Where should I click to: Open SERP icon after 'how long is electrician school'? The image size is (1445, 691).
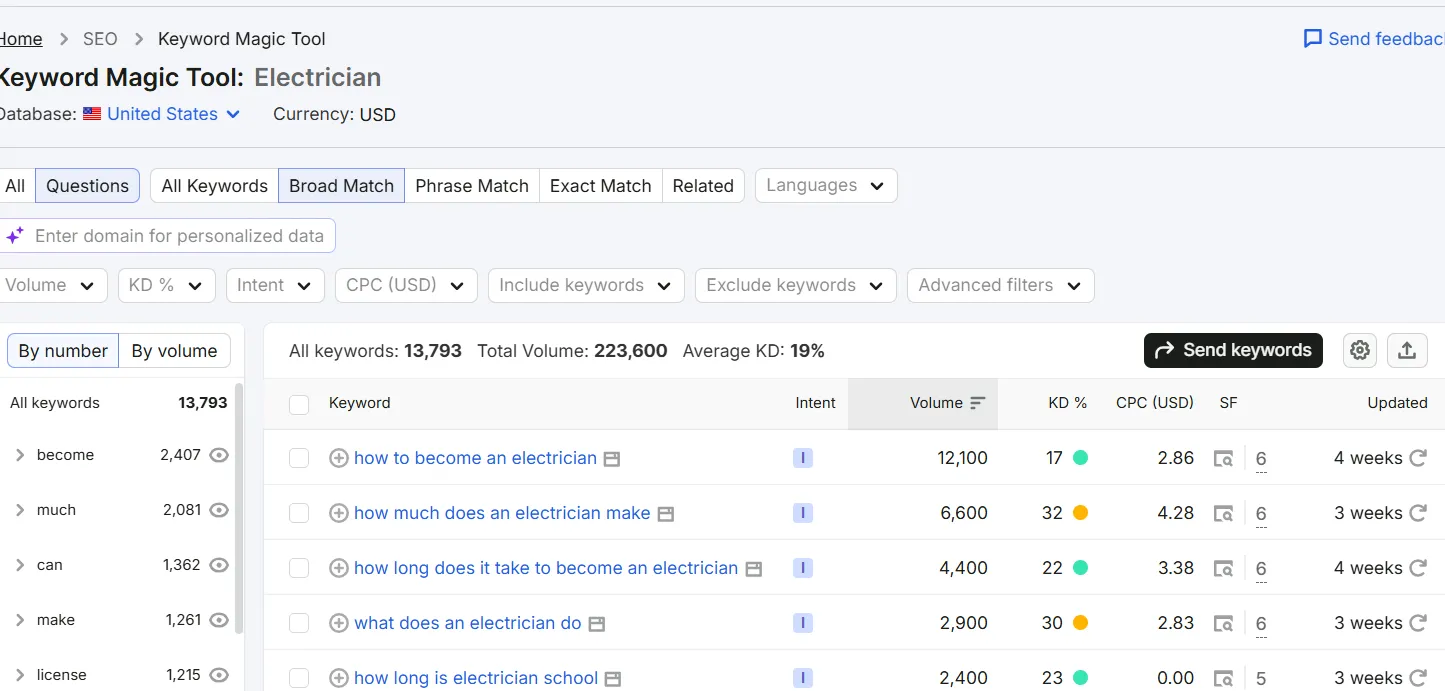(613, 679)
